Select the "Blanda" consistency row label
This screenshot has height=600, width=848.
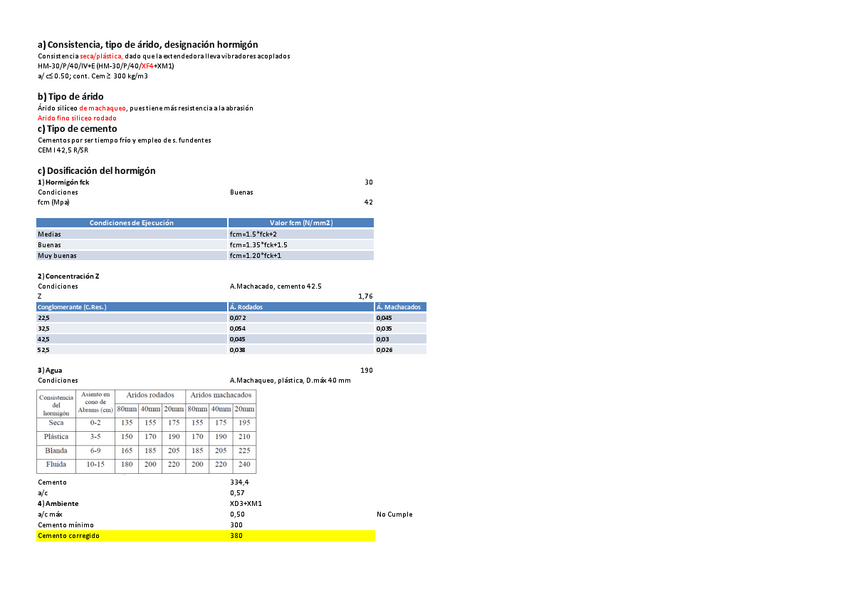tap(56, 451)
